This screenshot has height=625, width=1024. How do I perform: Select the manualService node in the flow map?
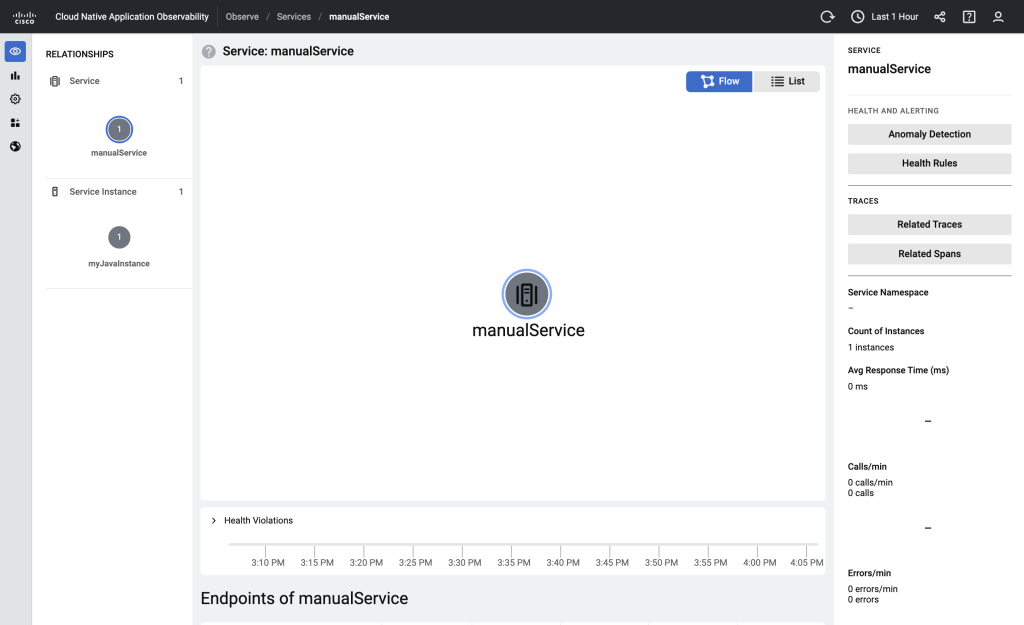click(x=527, y=294)
